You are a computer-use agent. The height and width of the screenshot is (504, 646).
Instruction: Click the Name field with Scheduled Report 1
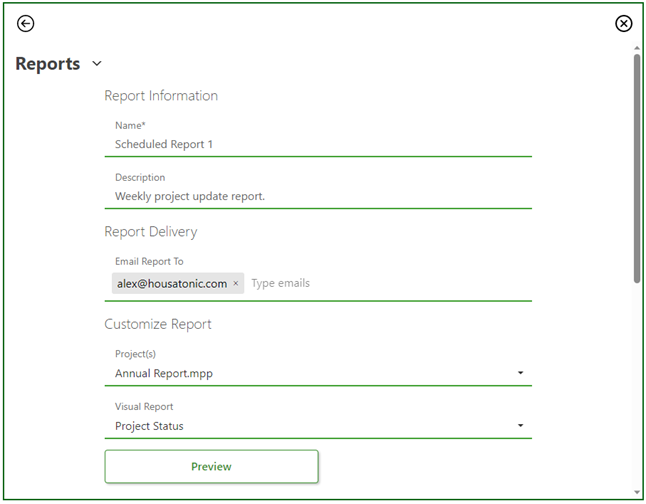click(x=318, y=144)
